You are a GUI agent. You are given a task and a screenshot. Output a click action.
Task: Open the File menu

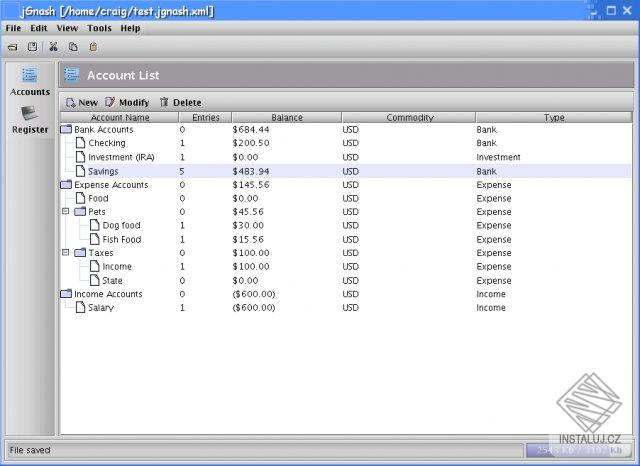pyautogui.click(x=13, y=28)
